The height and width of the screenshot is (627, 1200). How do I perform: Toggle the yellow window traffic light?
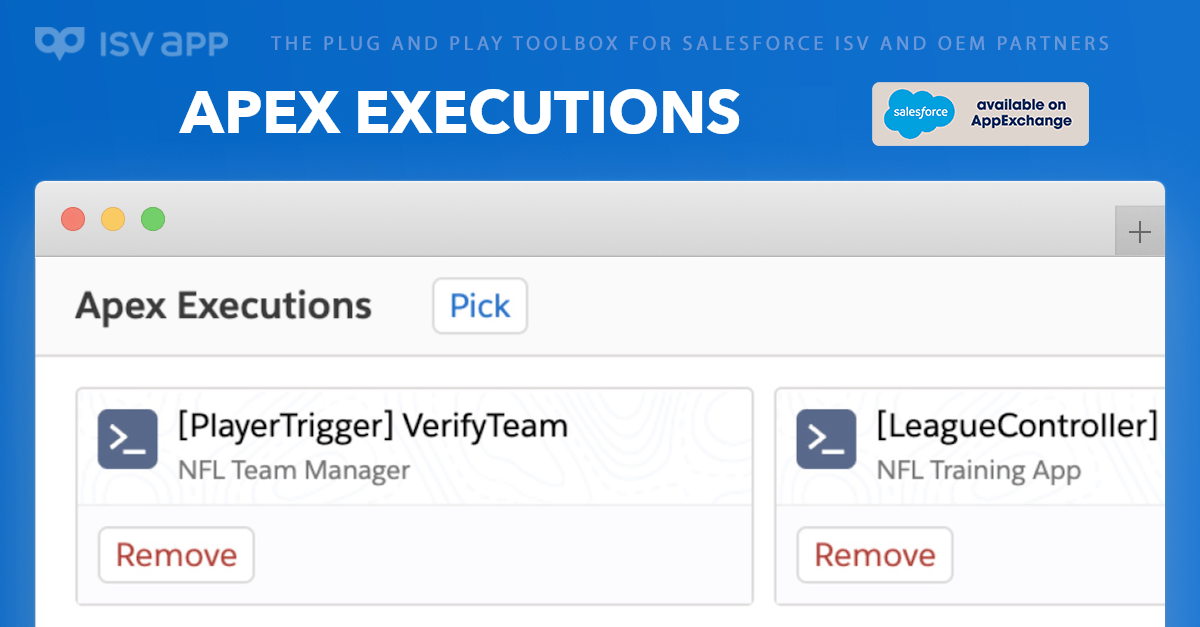pyautogui.click(x=113, y=218)
